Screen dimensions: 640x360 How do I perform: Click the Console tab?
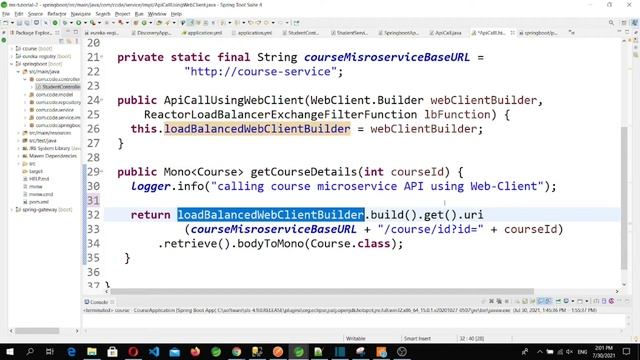click(99, 302)
